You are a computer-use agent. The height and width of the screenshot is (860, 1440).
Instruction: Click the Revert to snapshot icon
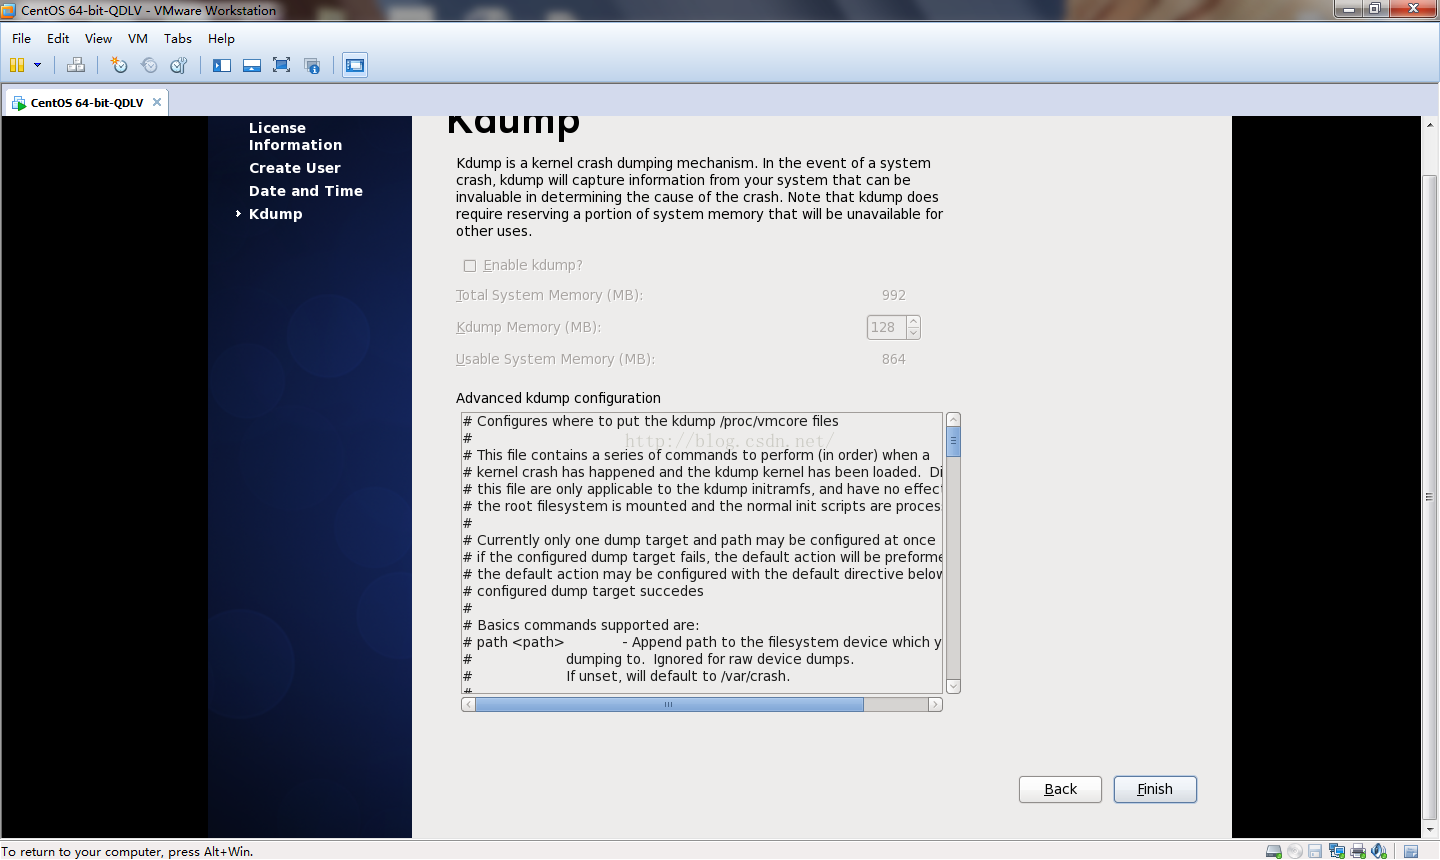(149, 65)
